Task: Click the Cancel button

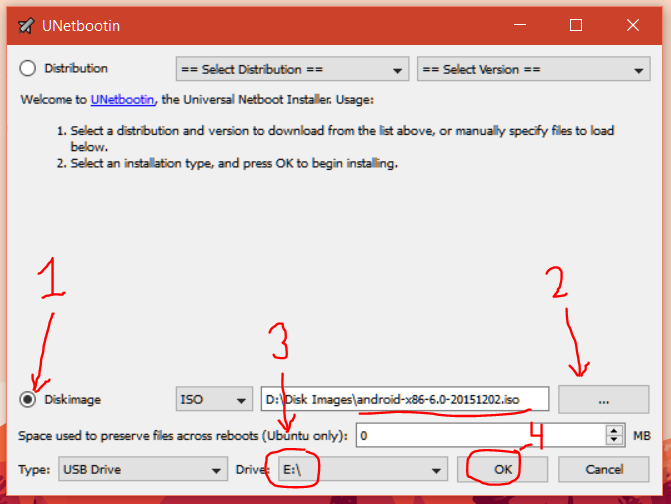Action: pyautogui.click(x=603, y=469)
